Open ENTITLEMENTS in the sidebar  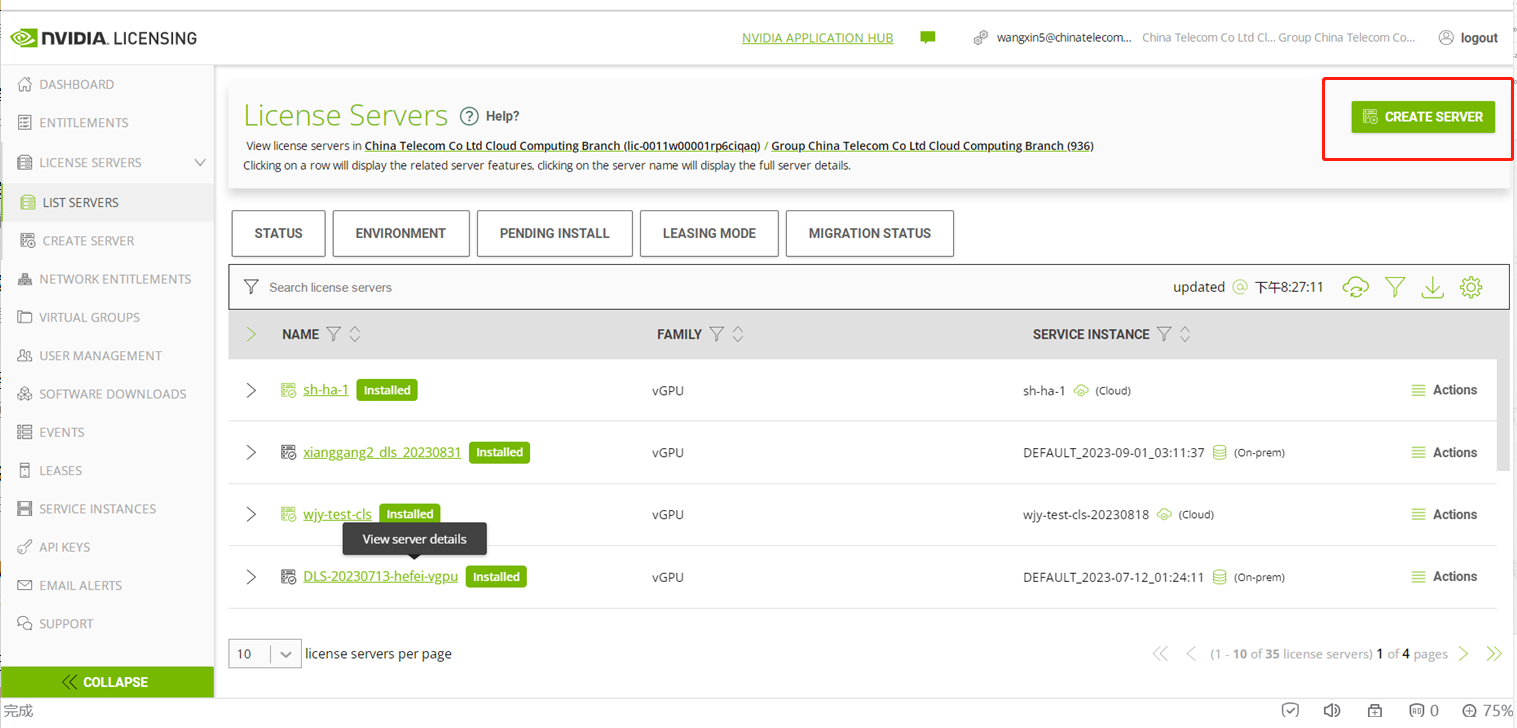coord(84,123)
